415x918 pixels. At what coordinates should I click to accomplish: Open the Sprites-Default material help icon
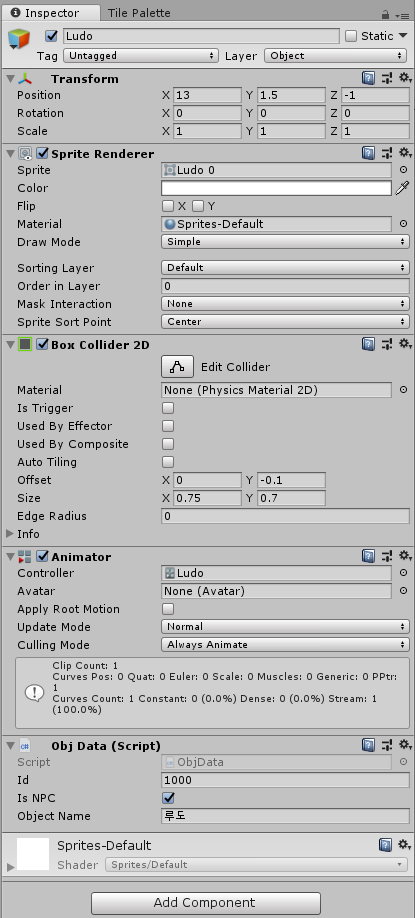[x=386, y=845]
